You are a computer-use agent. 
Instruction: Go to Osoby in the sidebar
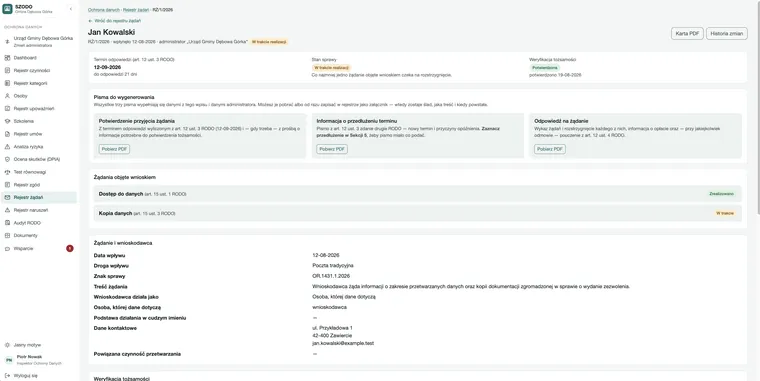39,96
